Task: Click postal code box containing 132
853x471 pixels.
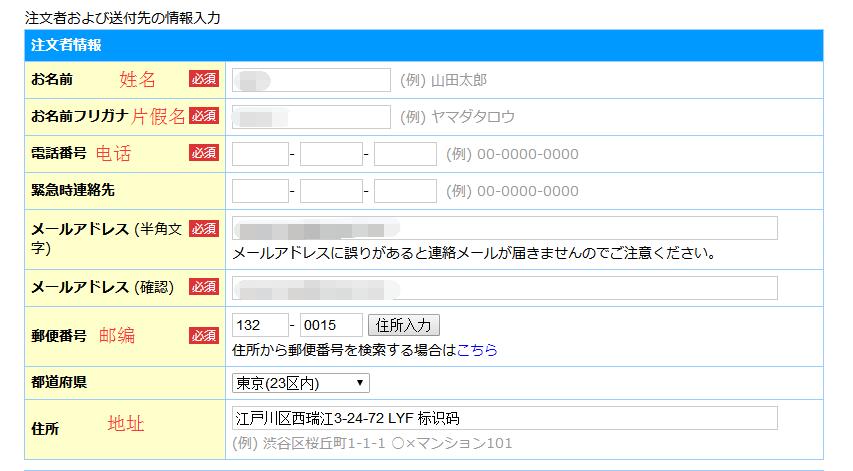Action: pyautogui.click(x=260, y=325)
